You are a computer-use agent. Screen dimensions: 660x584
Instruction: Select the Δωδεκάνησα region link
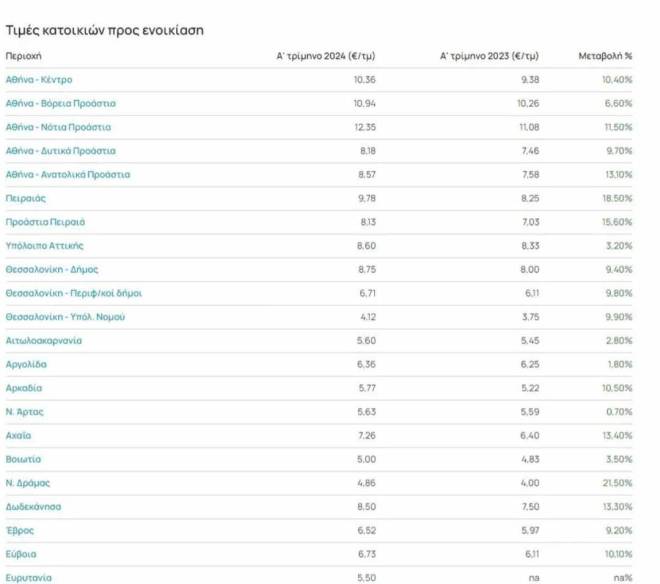pyautogui.click(x=34, y=506)
